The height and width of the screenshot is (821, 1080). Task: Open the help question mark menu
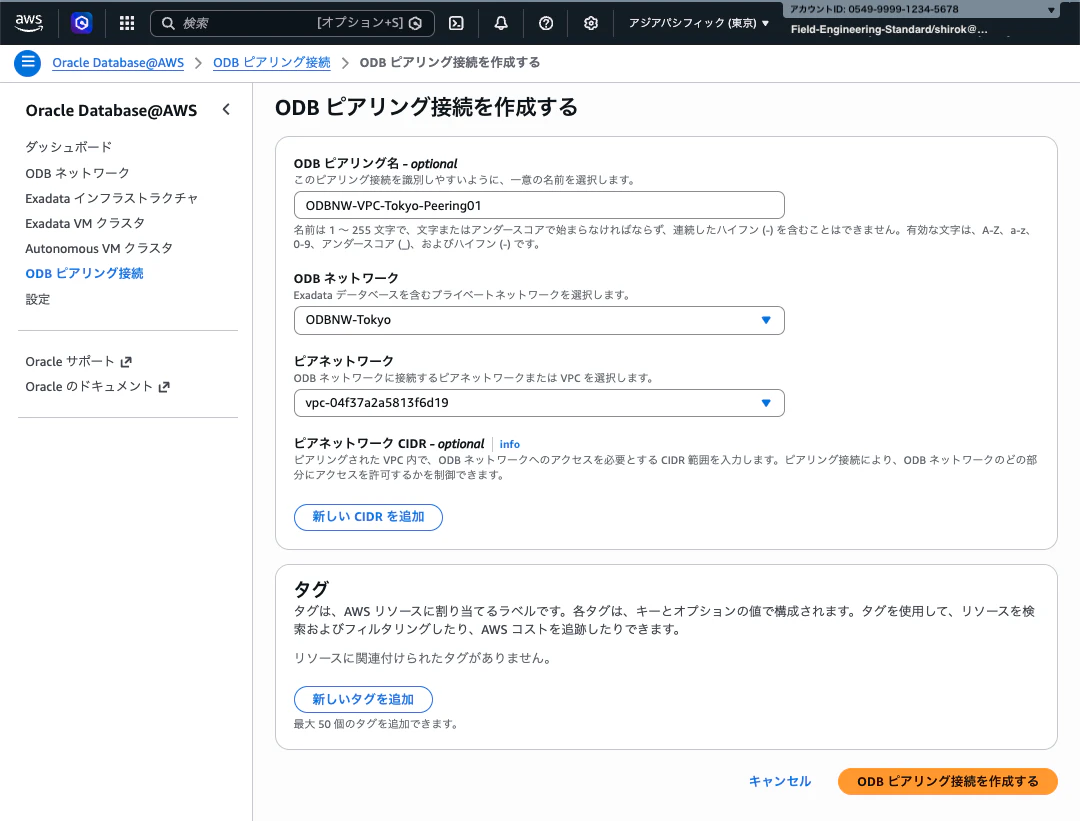(x=546, y=23)
